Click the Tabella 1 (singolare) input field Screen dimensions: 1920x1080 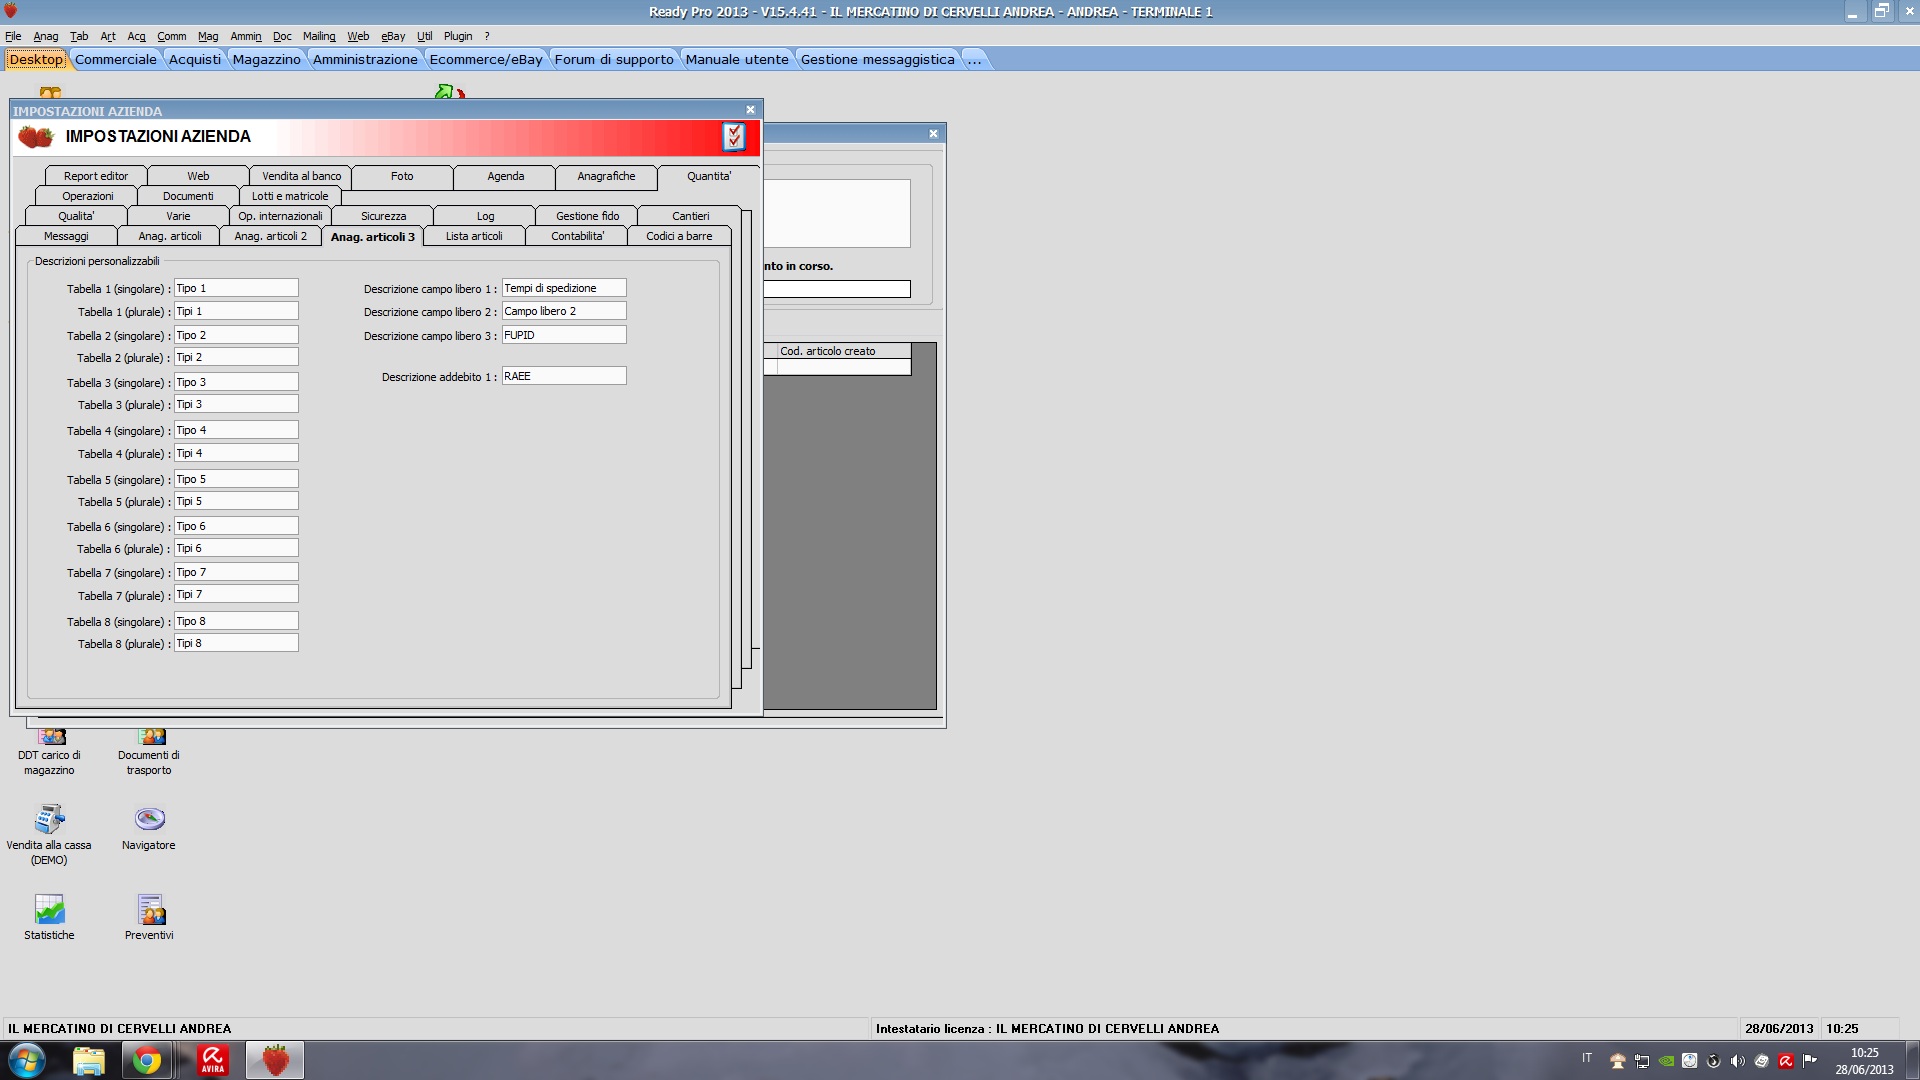[236, 288]
